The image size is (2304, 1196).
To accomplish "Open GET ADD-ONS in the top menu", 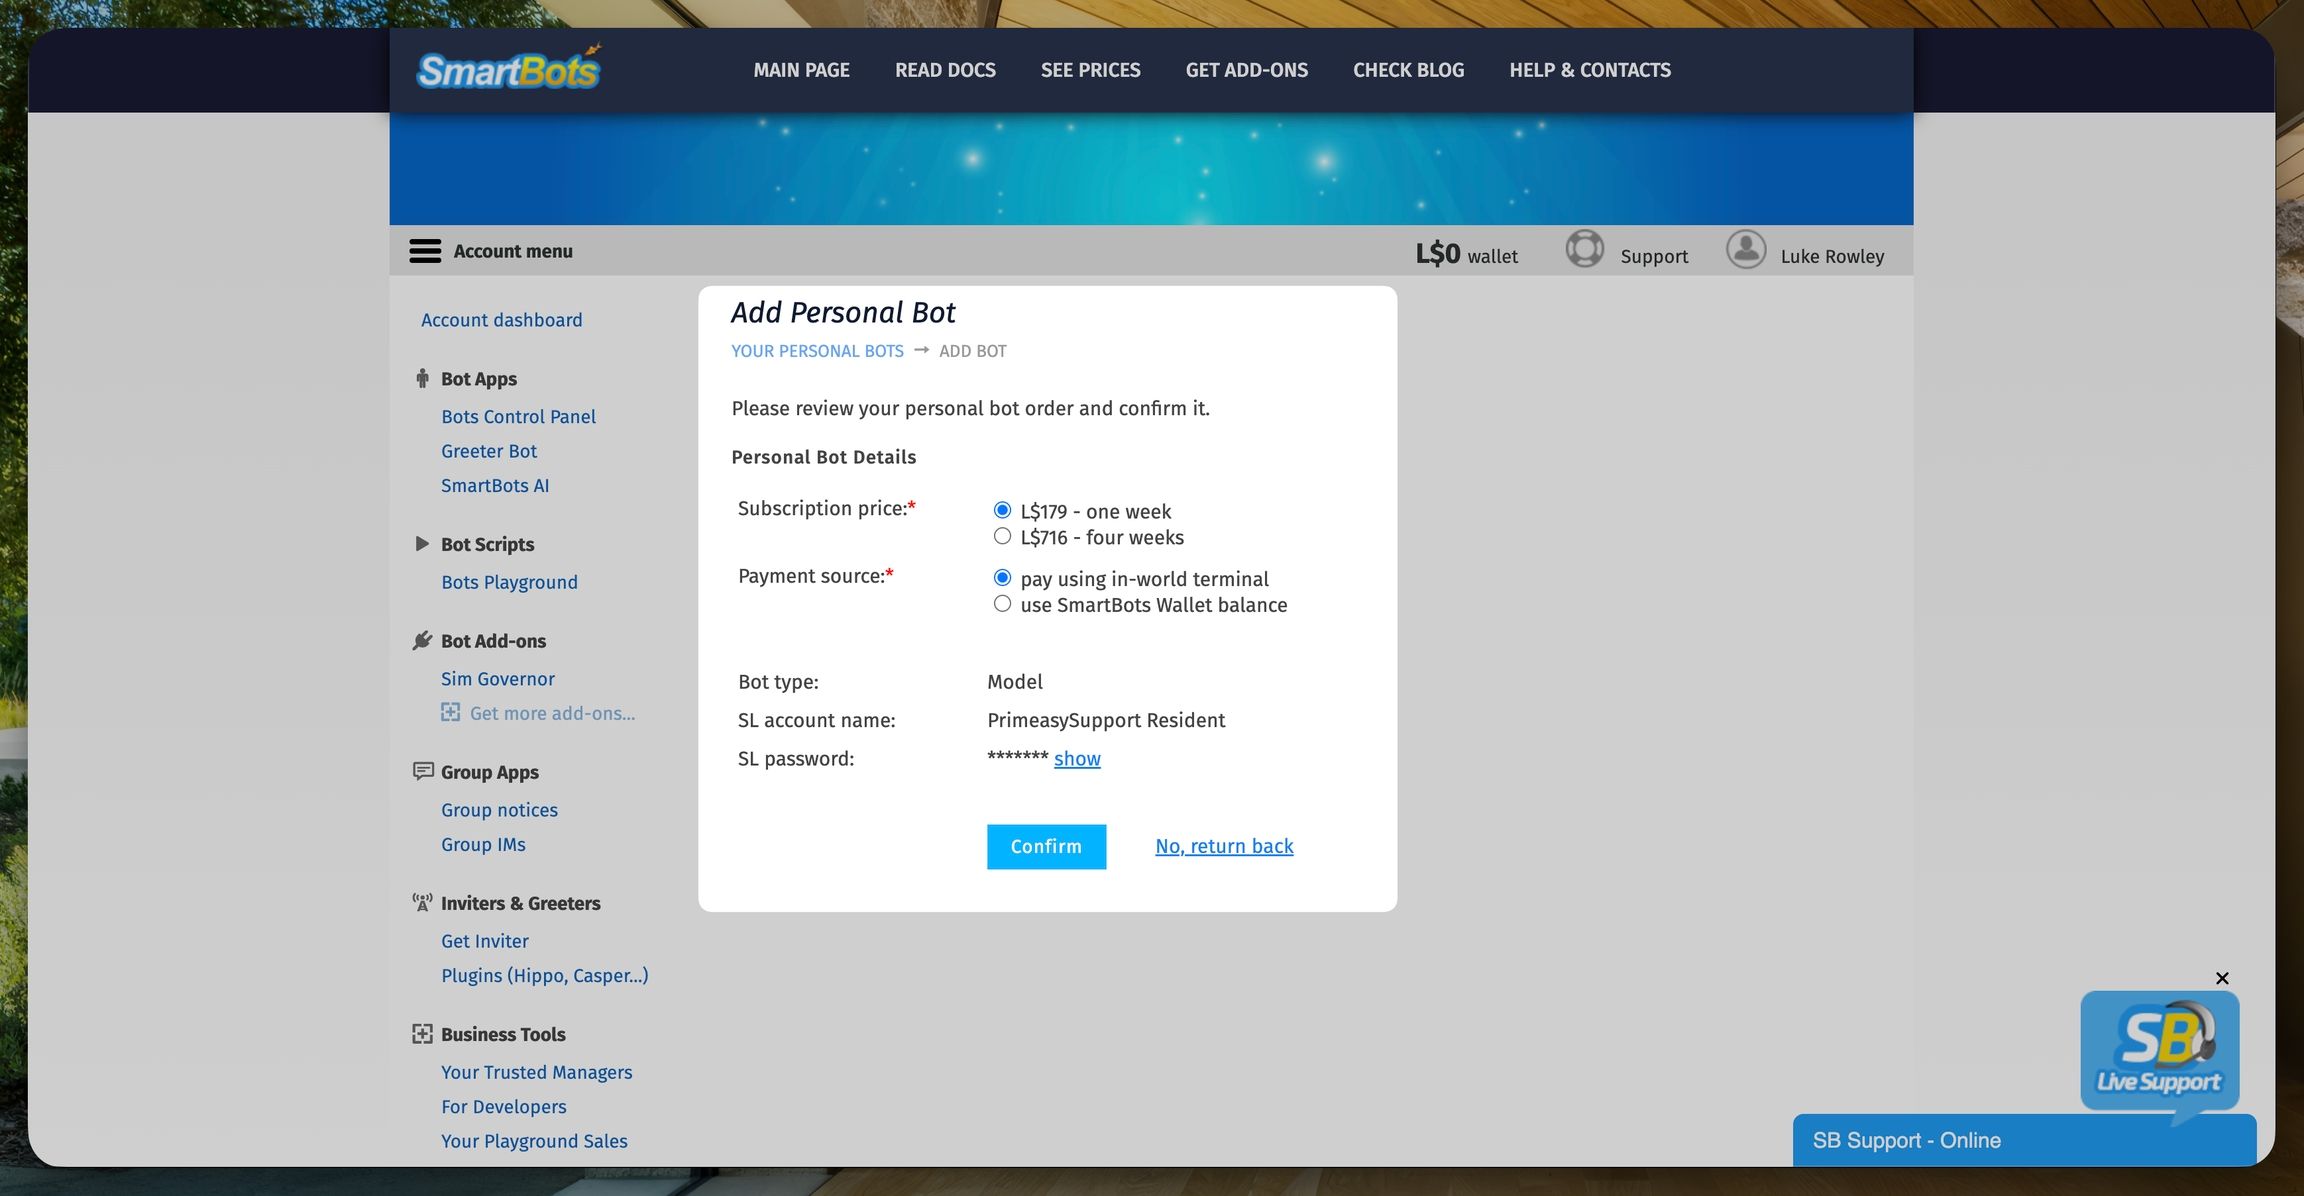I will point(1247,70).
